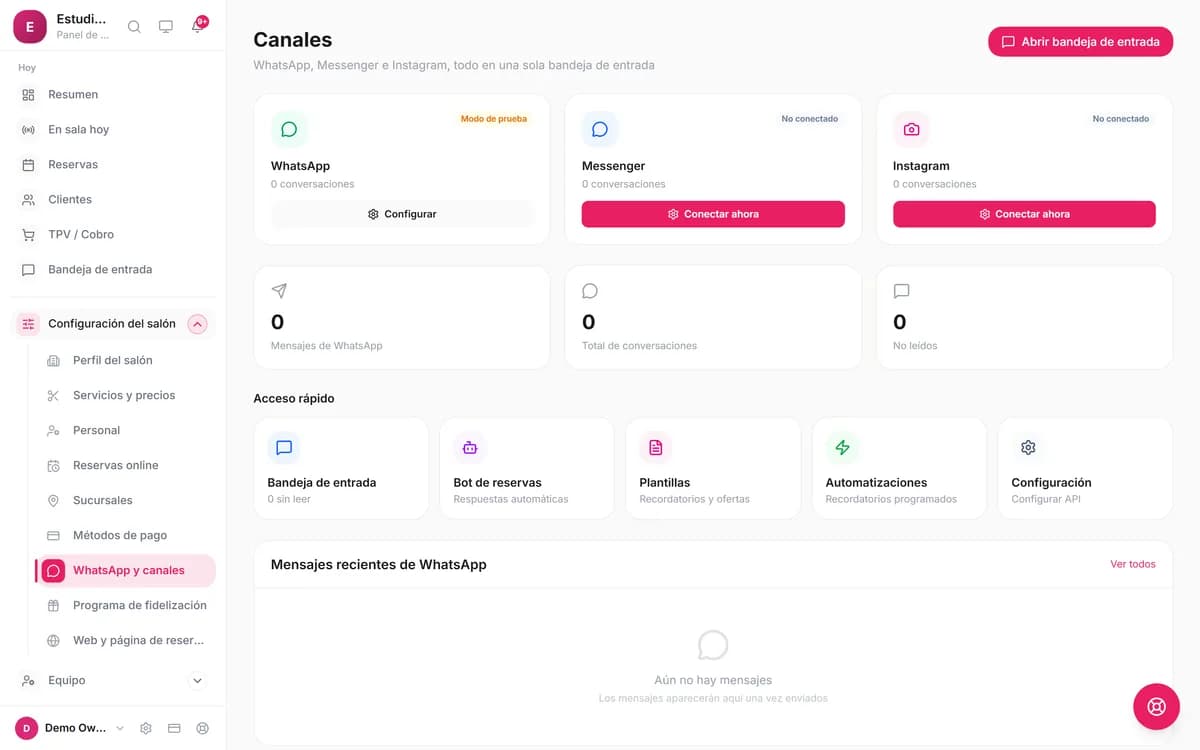Click the Automatizaciones lightning bolt icon

[x=842, y=448]
